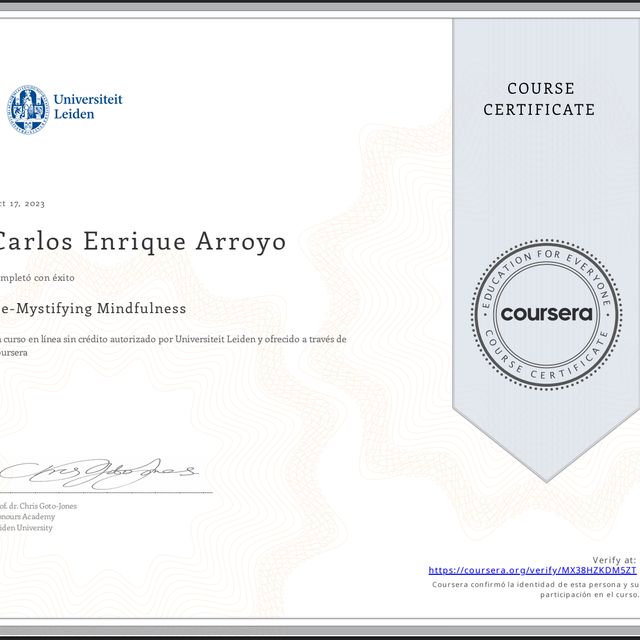Click the name 'Carlos Enrique Arroyo'

141,242
